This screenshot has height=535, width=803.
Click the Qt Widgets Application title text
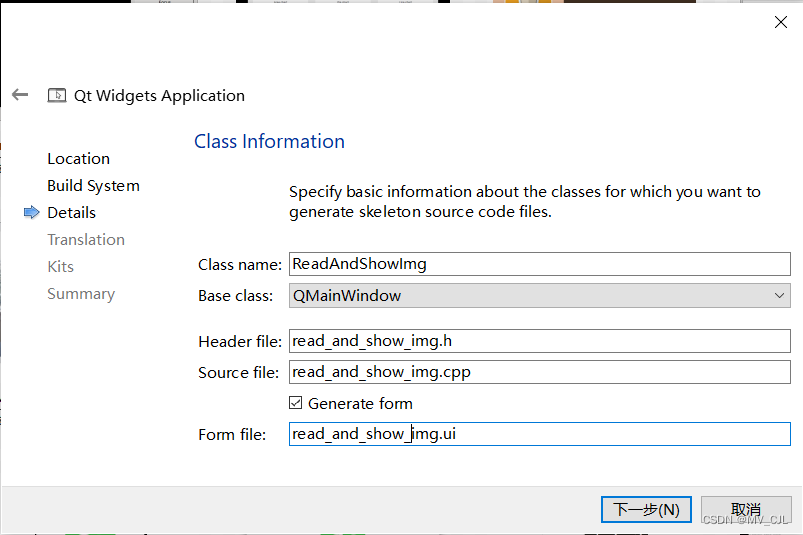coord(159,96)
